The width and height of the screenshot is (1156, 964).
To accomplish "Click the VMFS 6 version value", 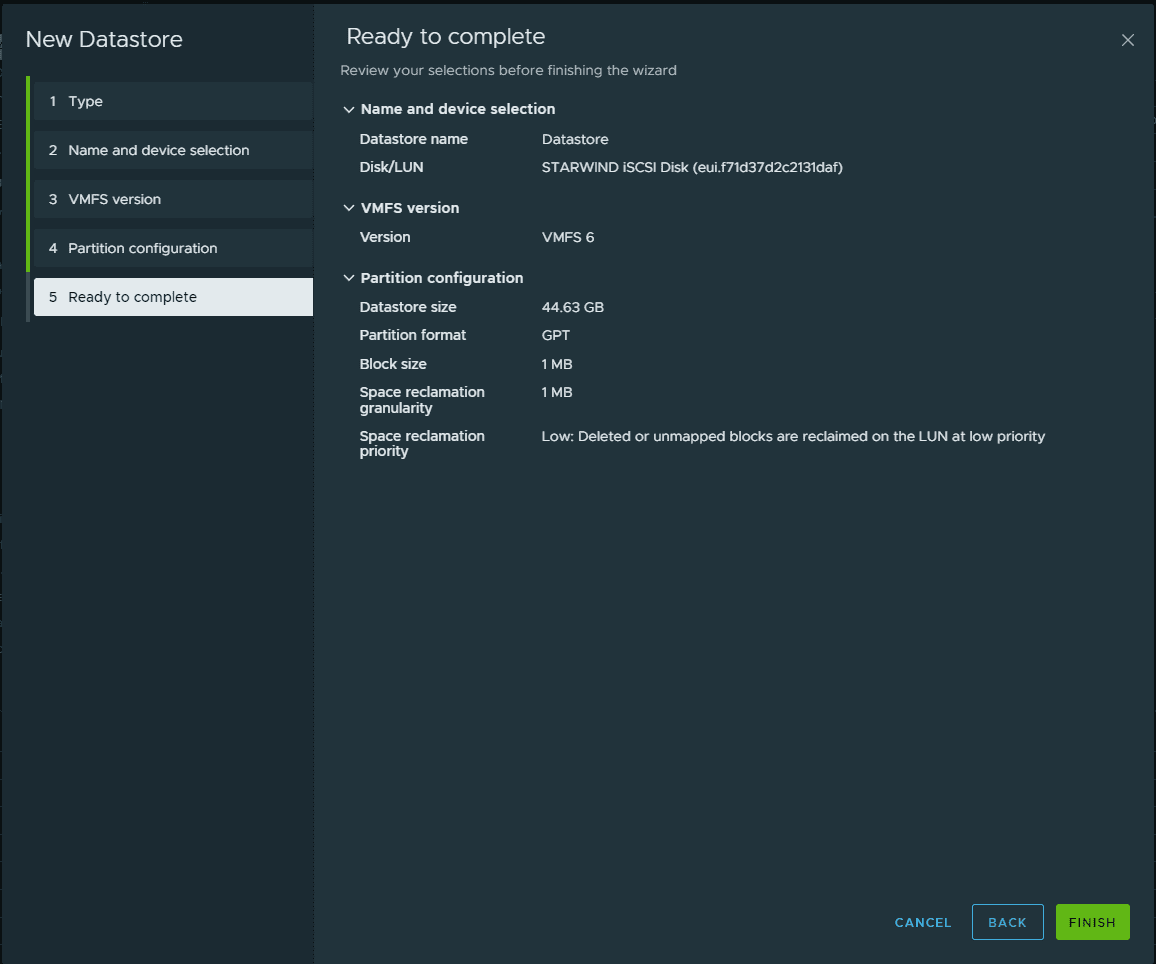I will pyautogui.click(x=568, y=238).
